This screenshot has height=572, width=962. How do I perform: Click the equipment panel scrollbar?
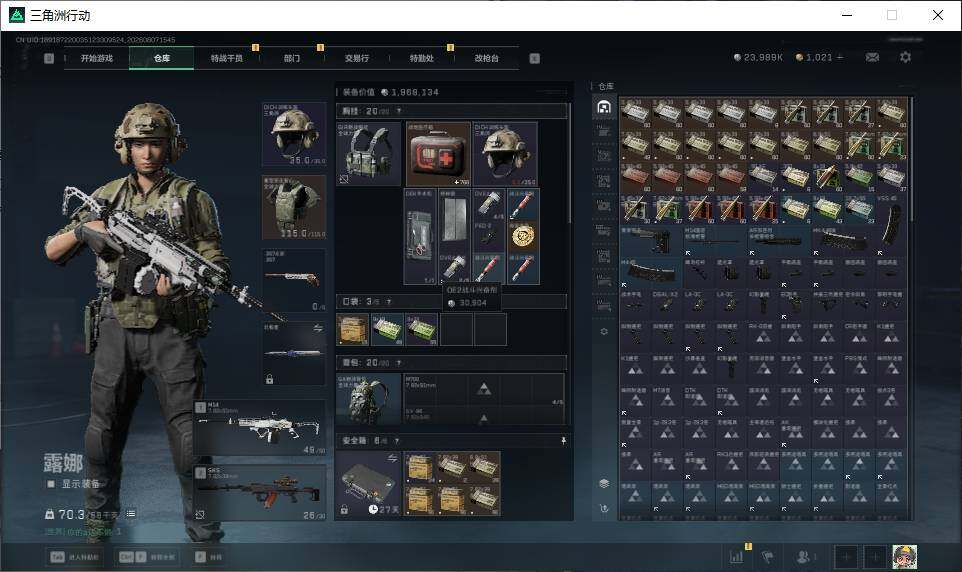tap(569, 163)
